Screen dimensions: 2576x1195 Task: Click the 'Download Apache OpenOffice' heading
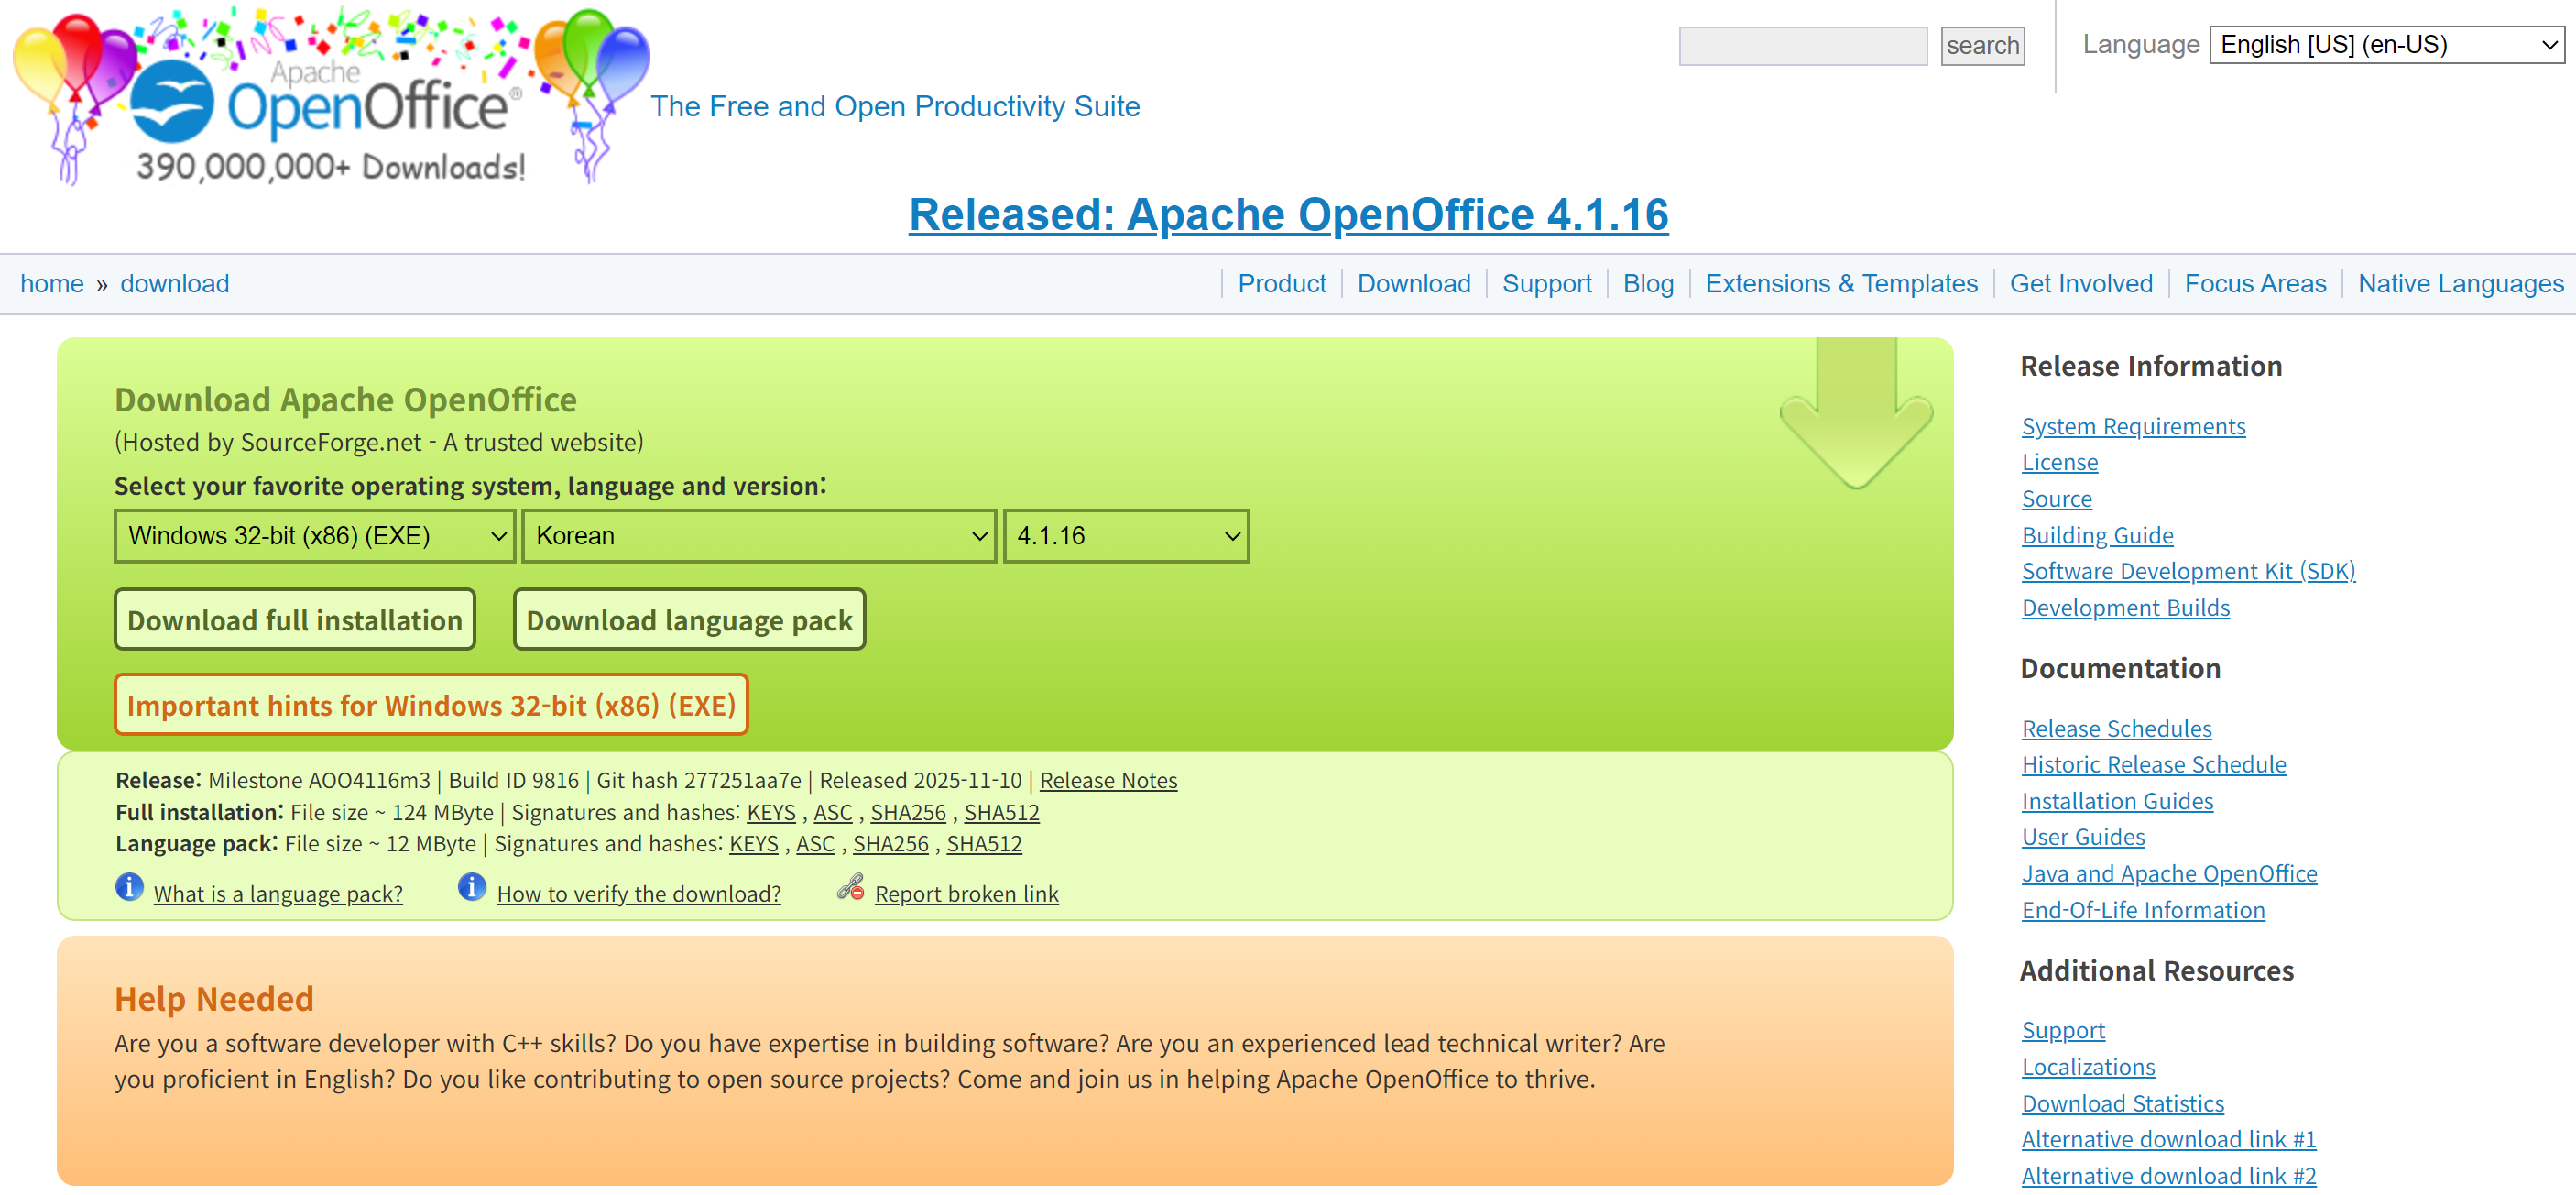(x=346, y=400)
